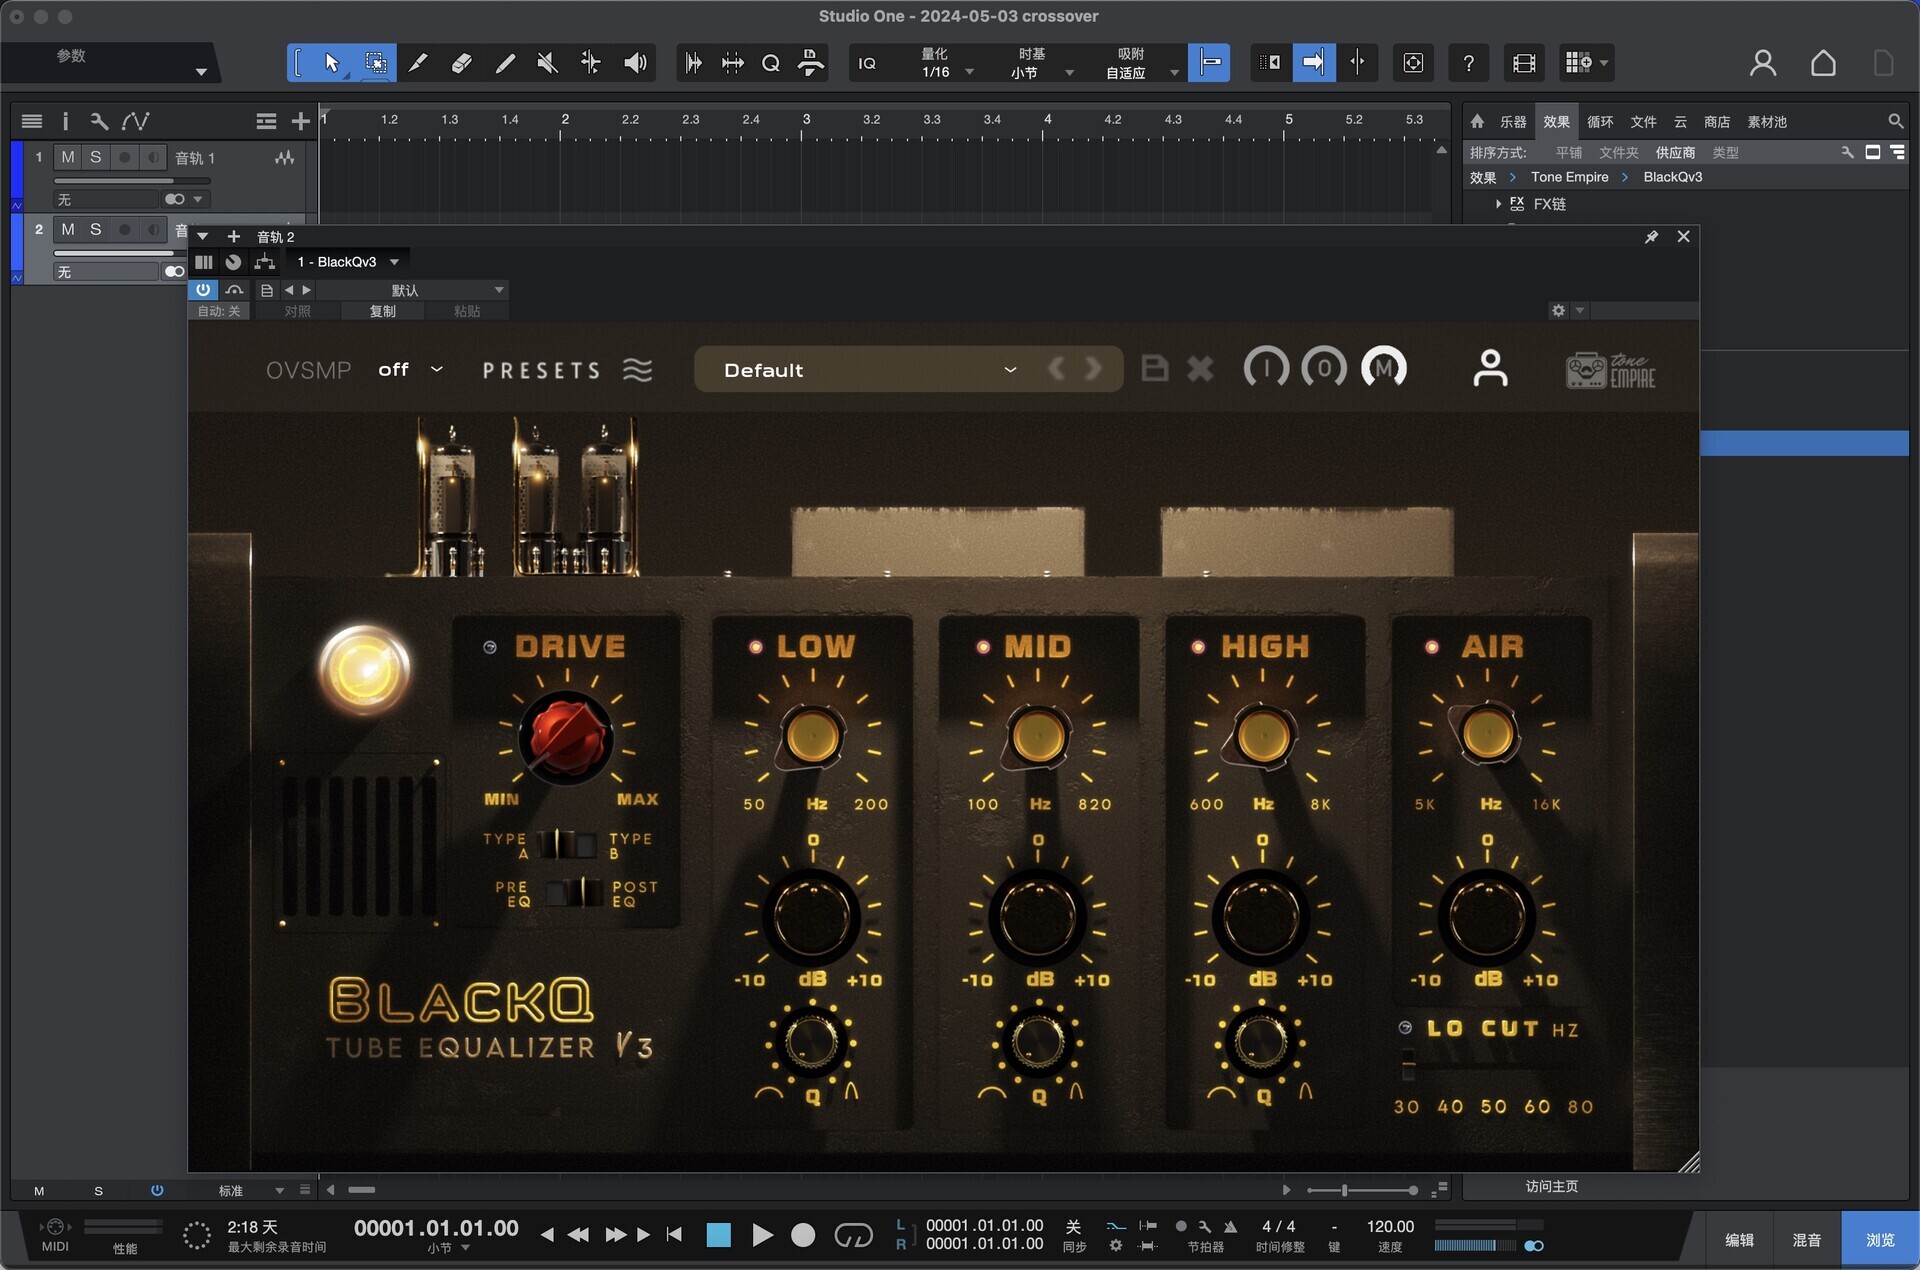The image size is (1920, 1270).
Task: Open the video player film icon
Action: (1524, 63)
